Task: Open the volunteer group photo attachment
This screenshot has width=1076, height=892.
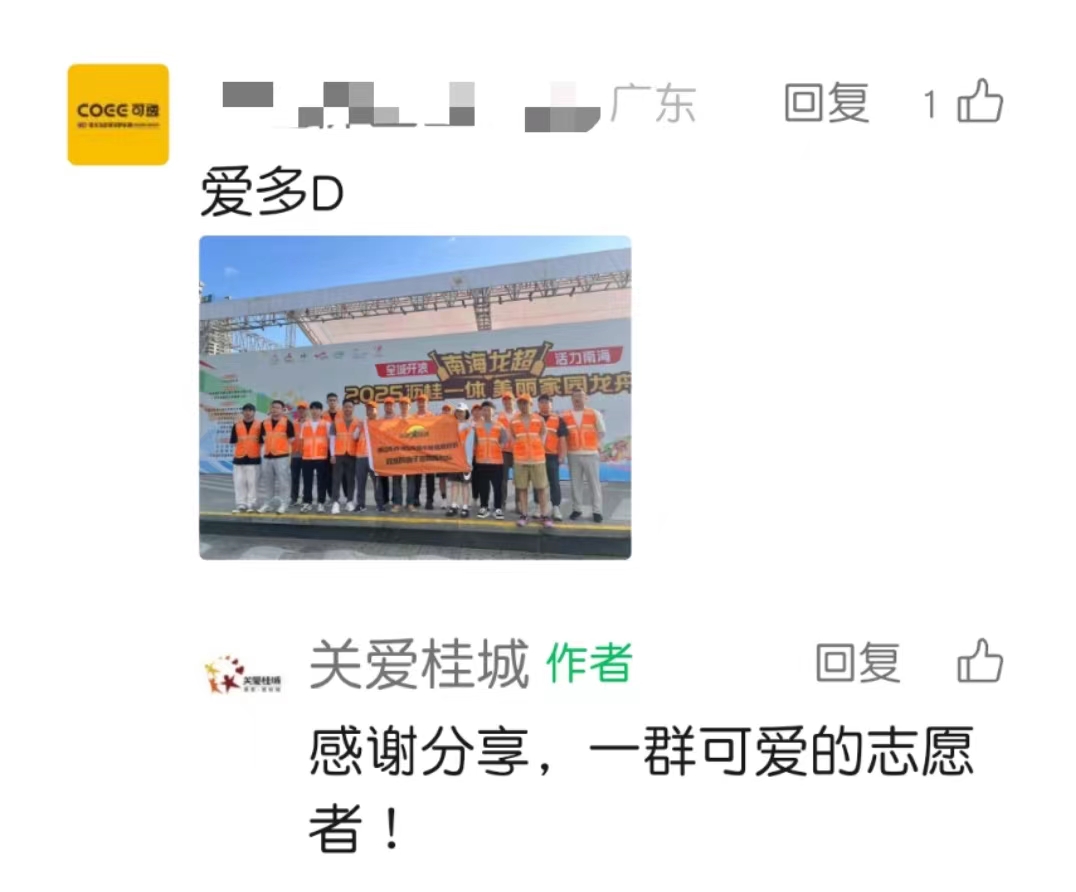Action: coord(415,397)
